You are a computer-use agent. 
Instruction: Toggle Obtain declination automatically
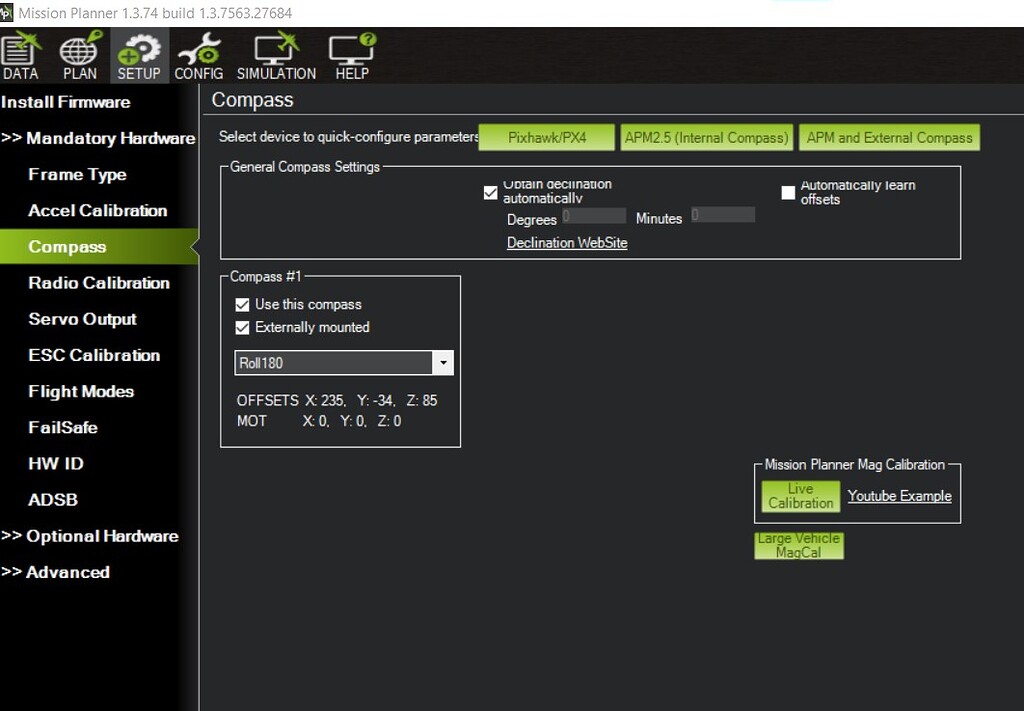point(490,192)
